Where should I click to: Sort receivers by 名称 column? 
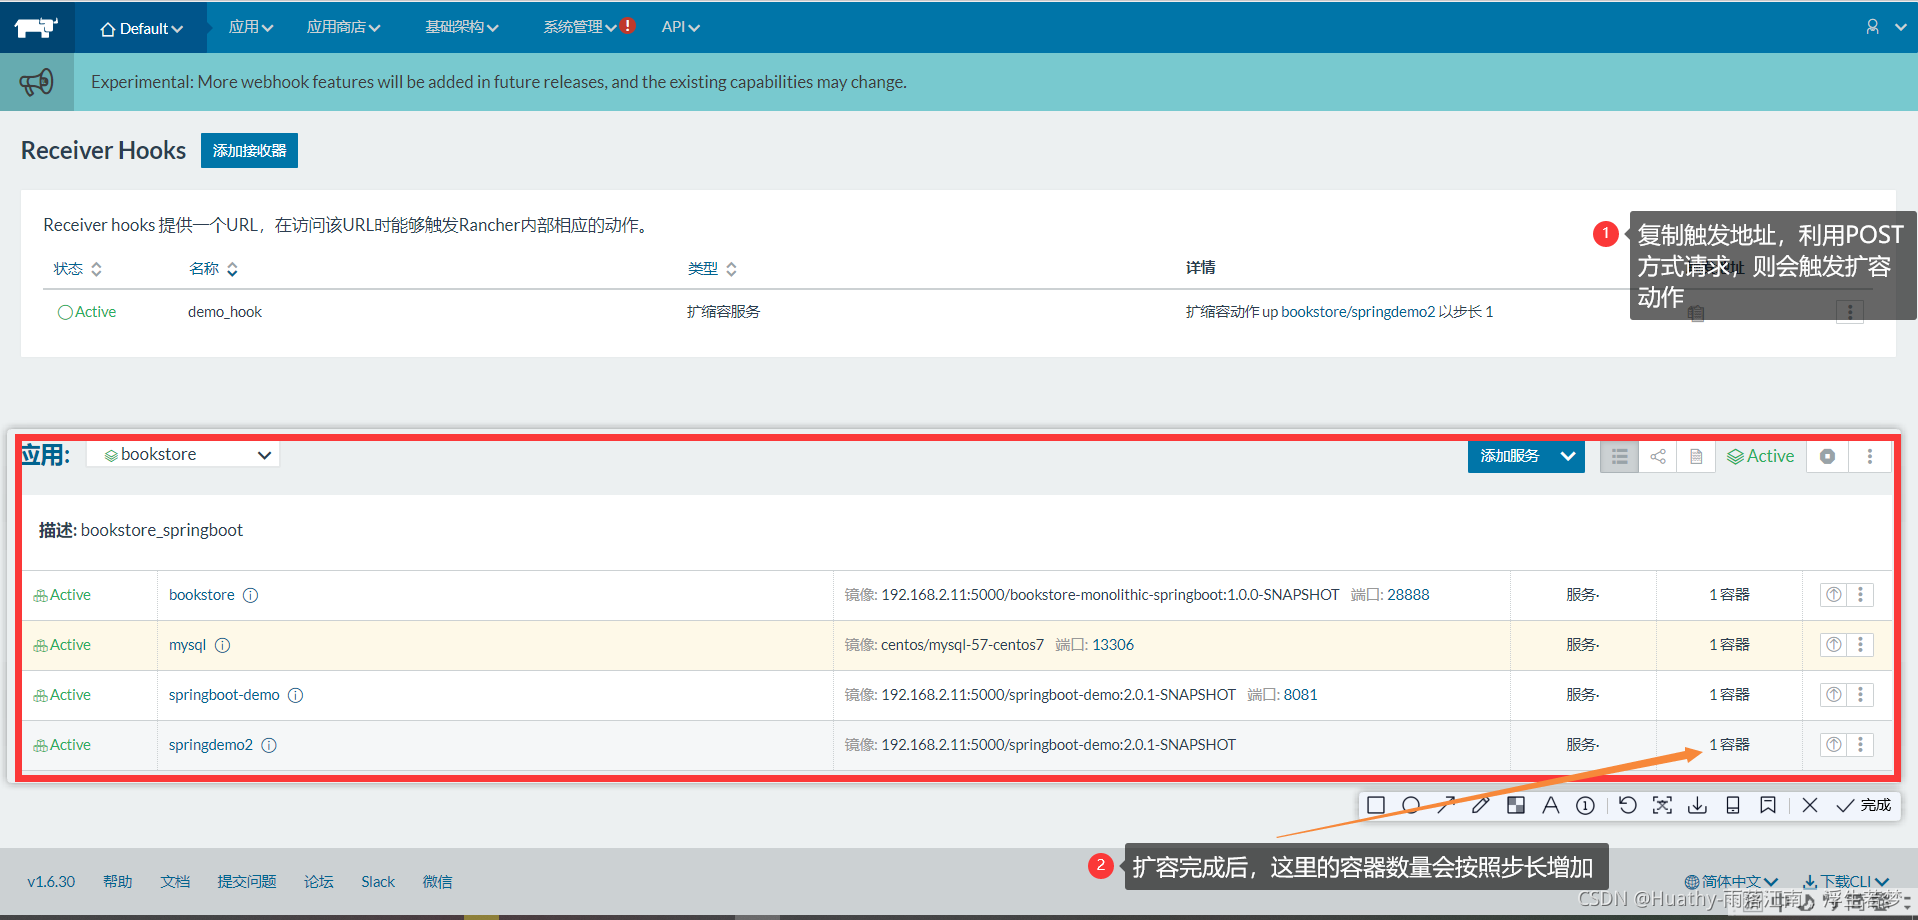(x=213, y=269)
